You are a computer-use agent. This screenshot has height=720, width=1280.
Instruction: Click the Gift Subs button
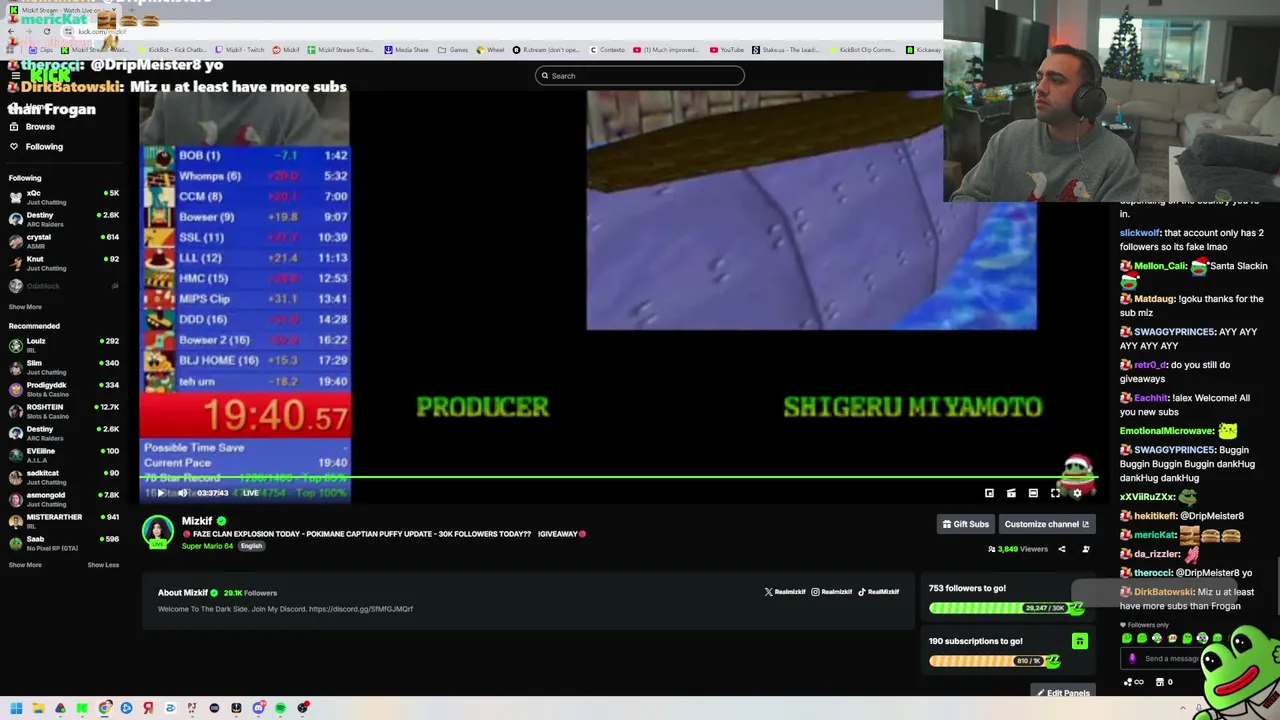(x=965, y=524)
